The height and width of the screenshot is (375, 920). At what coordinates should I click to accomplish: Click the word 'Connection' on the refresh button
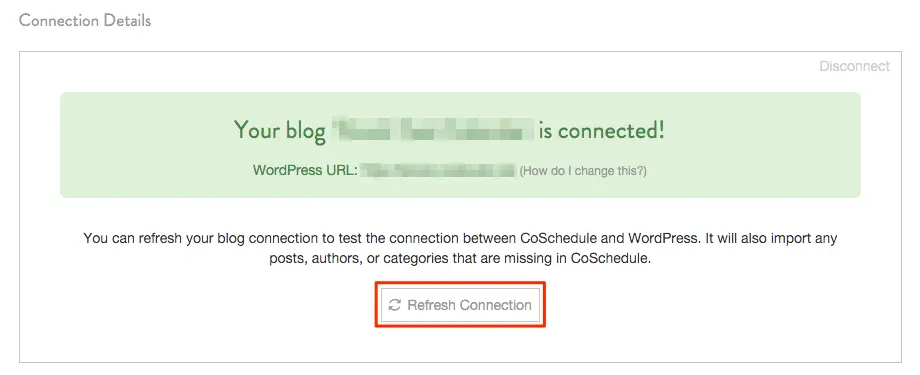click(496, 305)
